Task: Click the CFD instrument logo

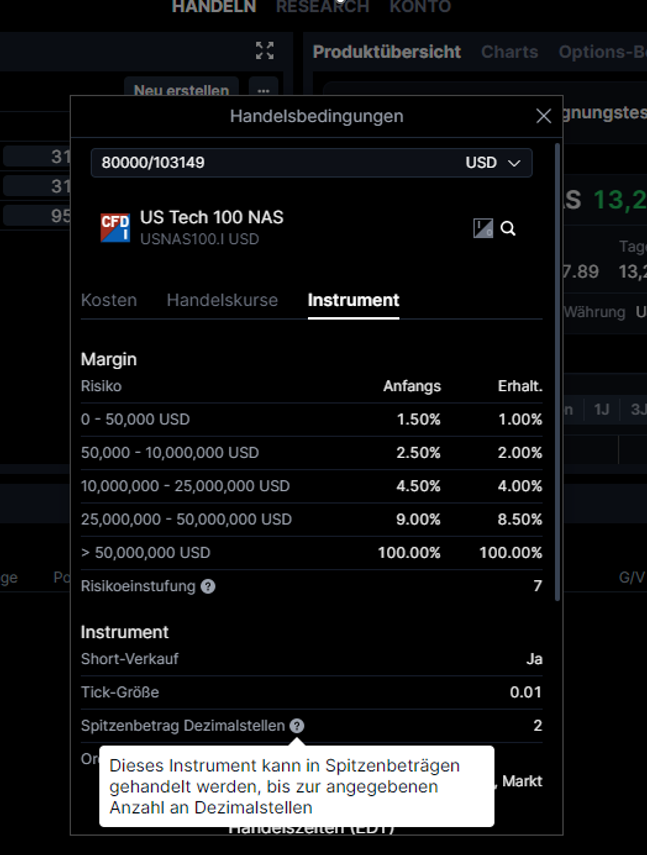Action: (x=115, y=228)
